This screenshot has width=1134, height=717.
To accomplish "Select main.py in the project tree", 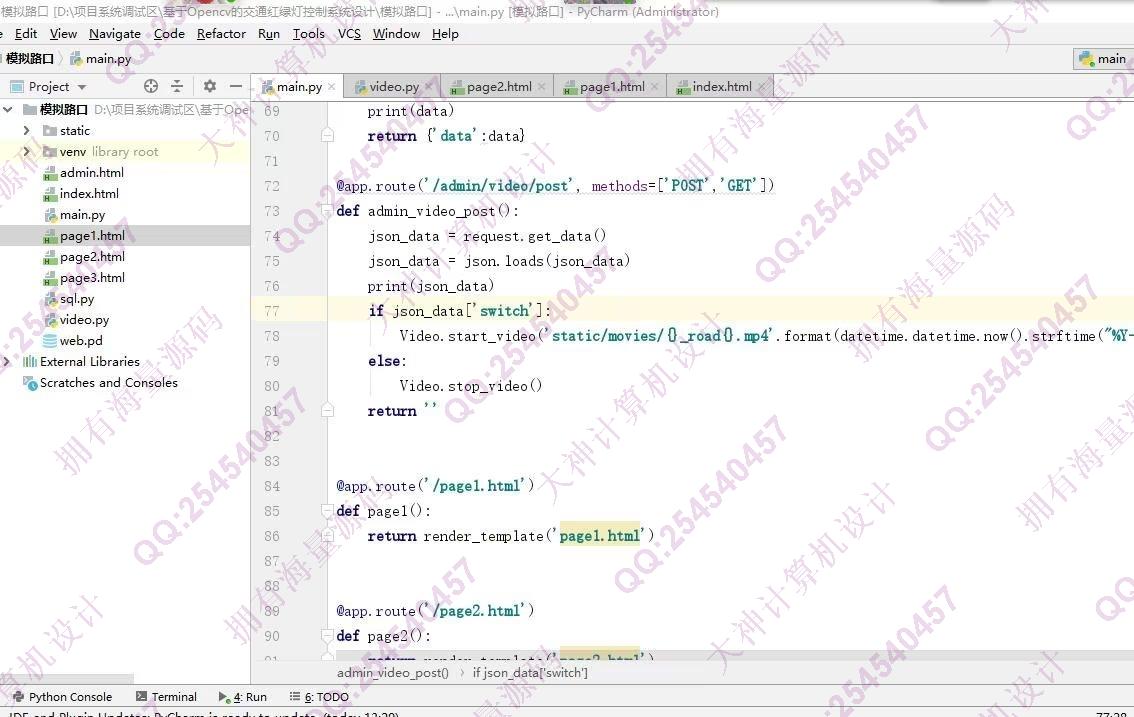I will (82, 214).
